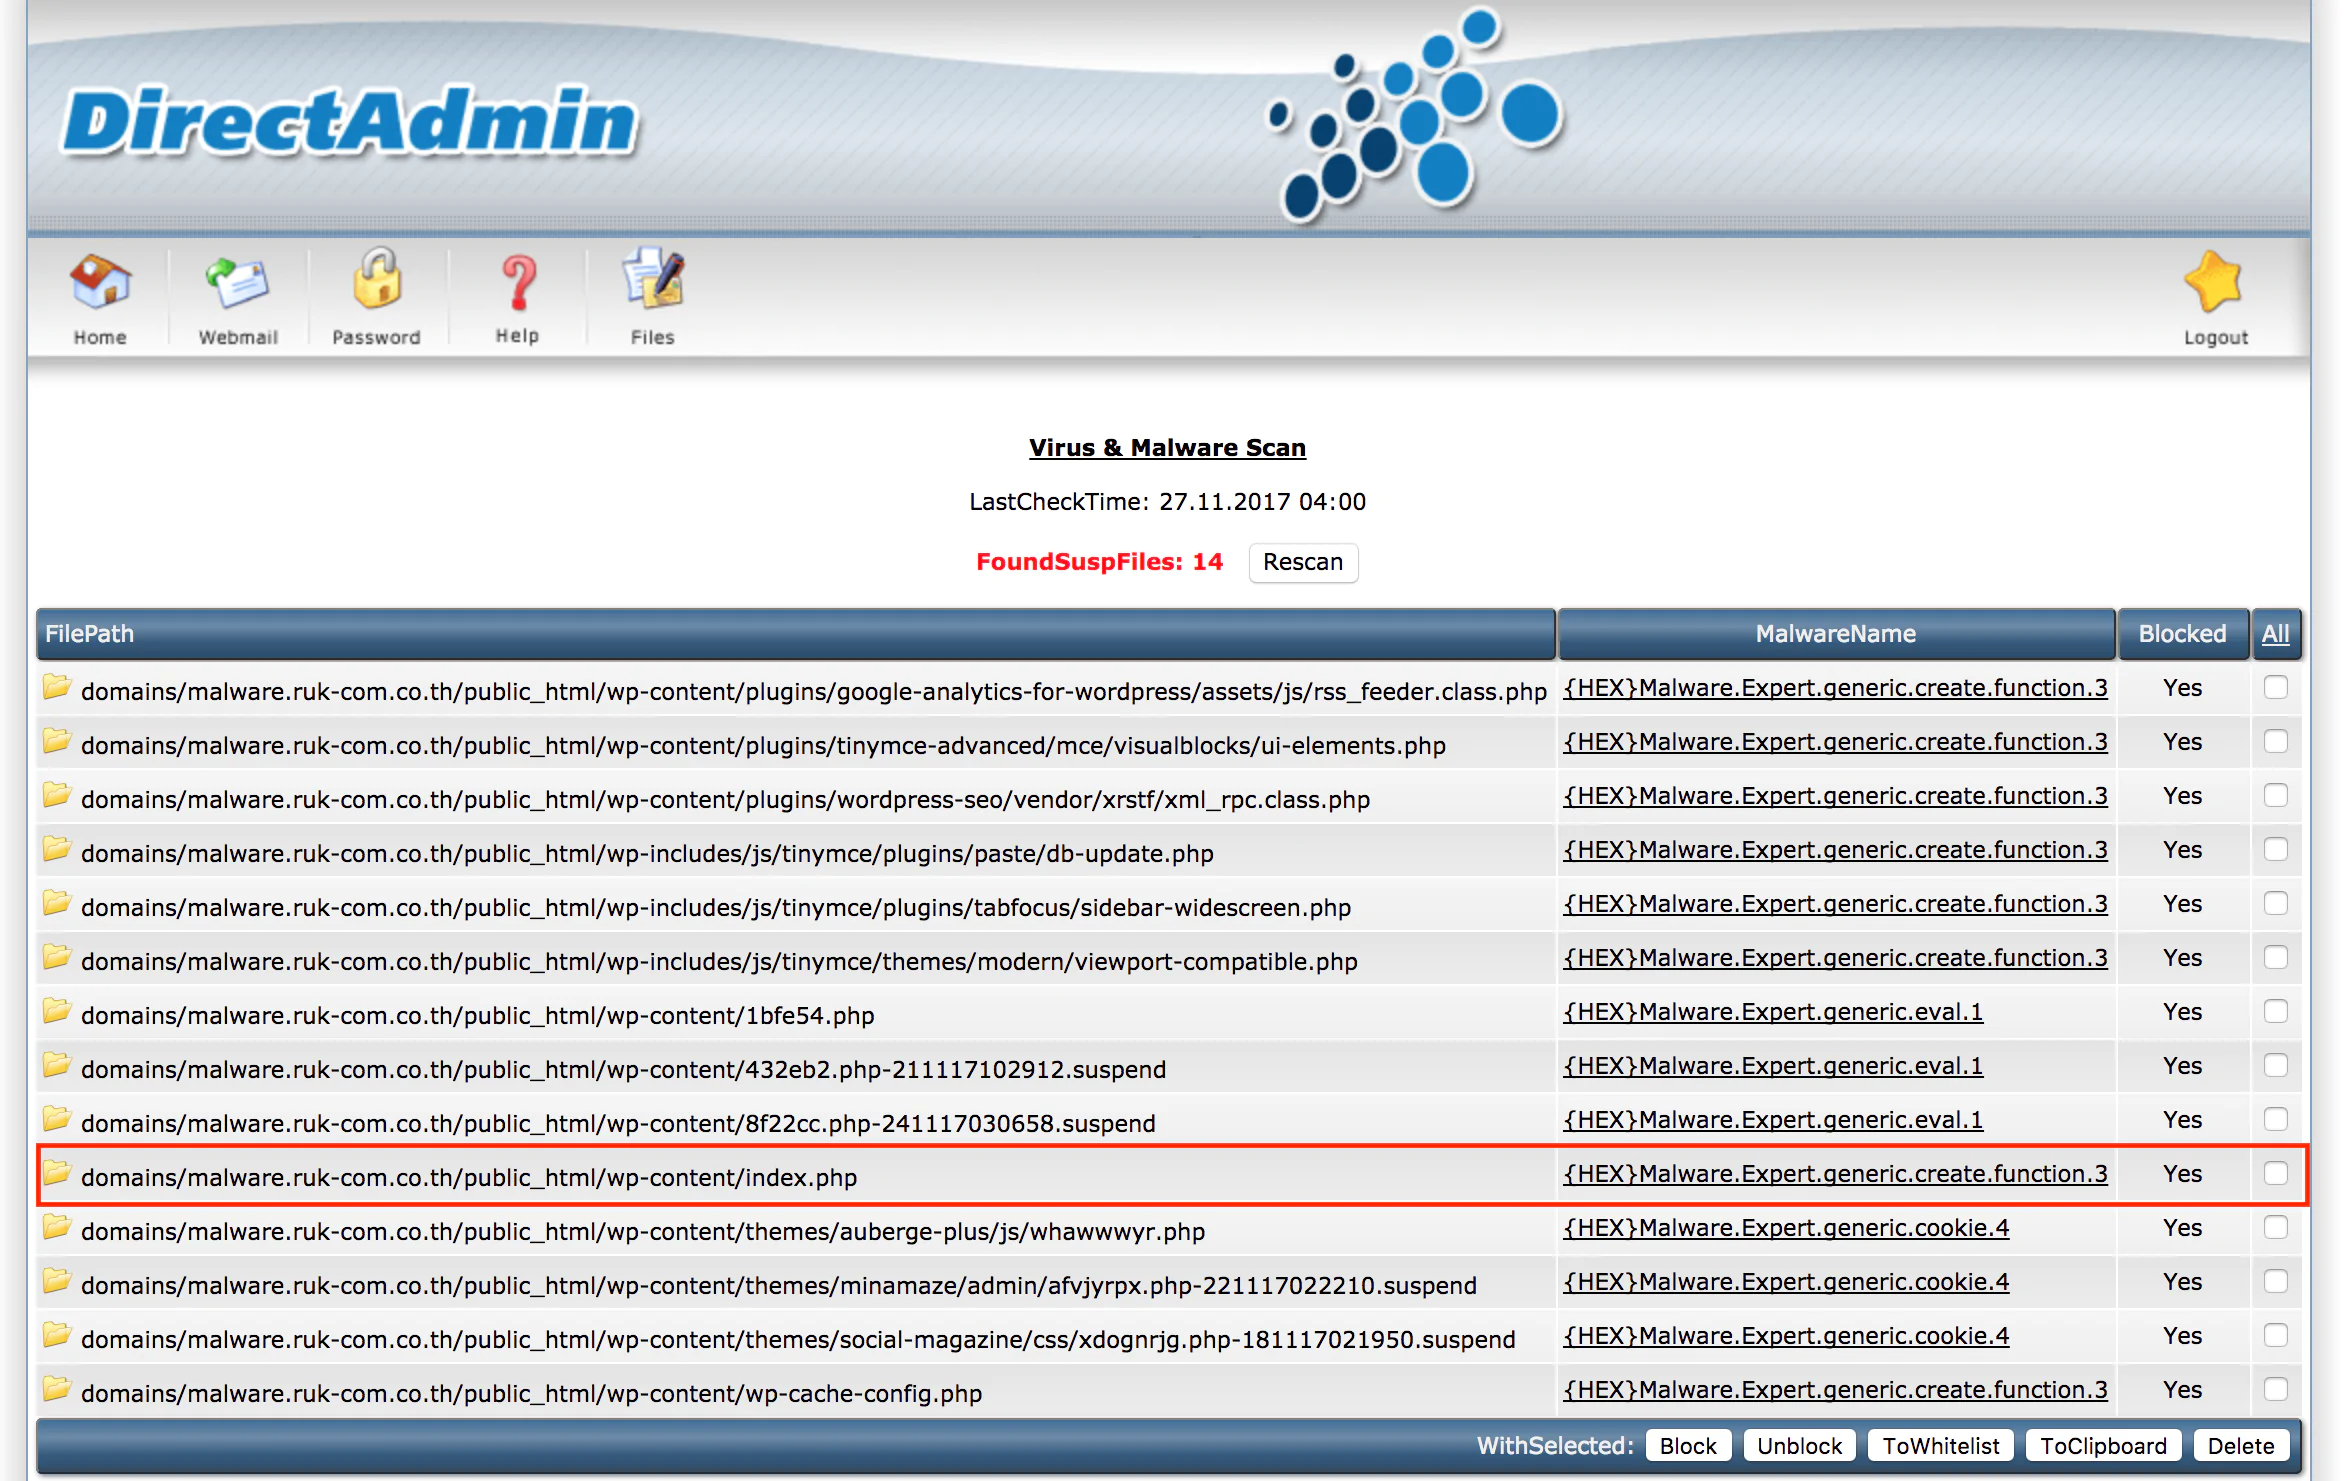Click folder icon for afvjyrpx.php suspend row

tap(57, 1282)
